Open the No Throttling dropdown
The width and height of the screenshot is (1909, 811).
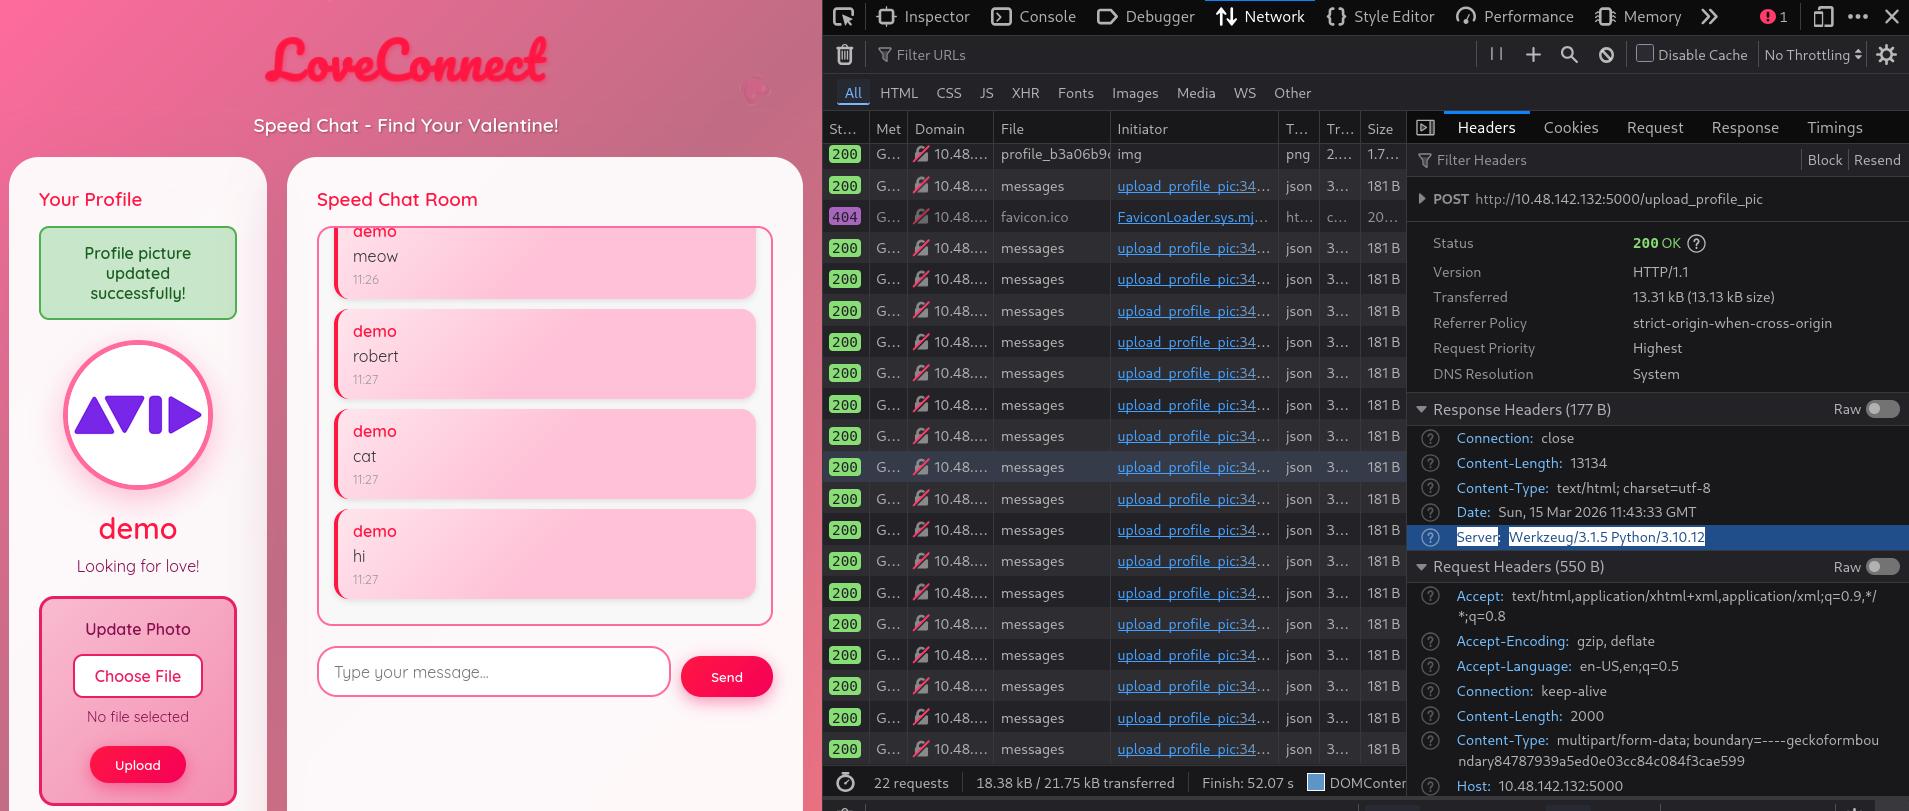pos(1813,55)
